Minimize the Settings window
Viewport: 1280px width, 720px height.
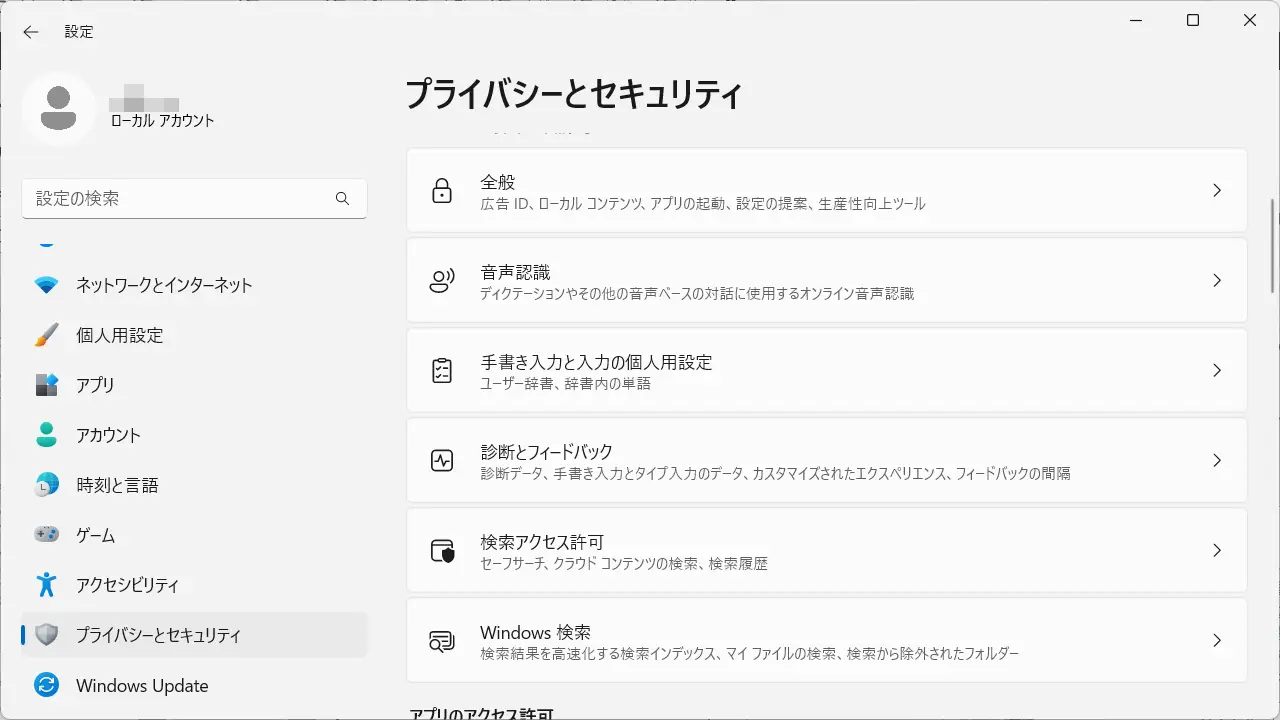[1136, 20]
